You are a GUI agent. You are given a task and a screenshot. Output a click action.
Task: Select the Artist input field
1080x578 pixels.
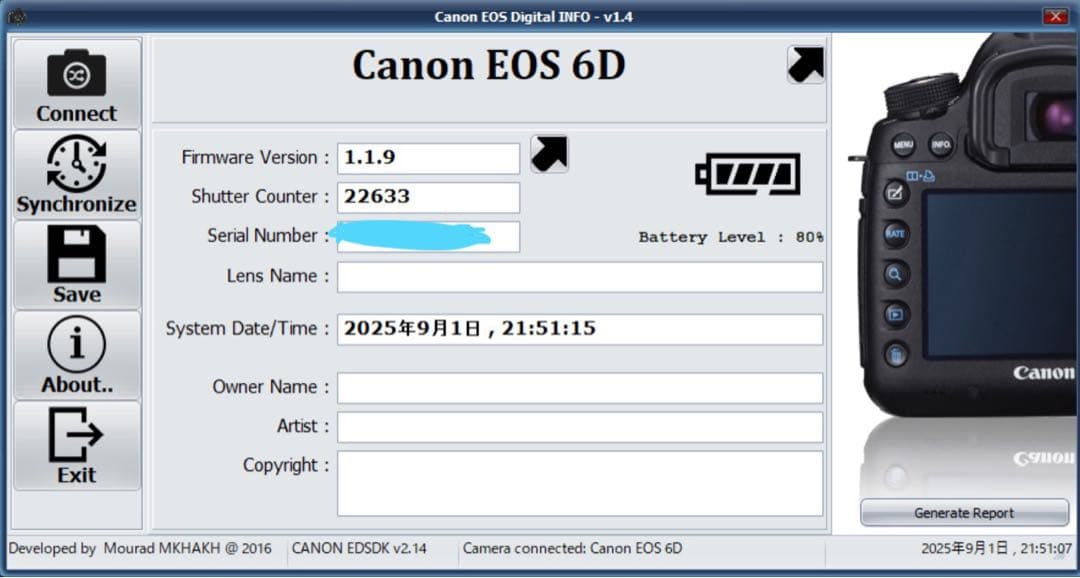coord(580,427)
